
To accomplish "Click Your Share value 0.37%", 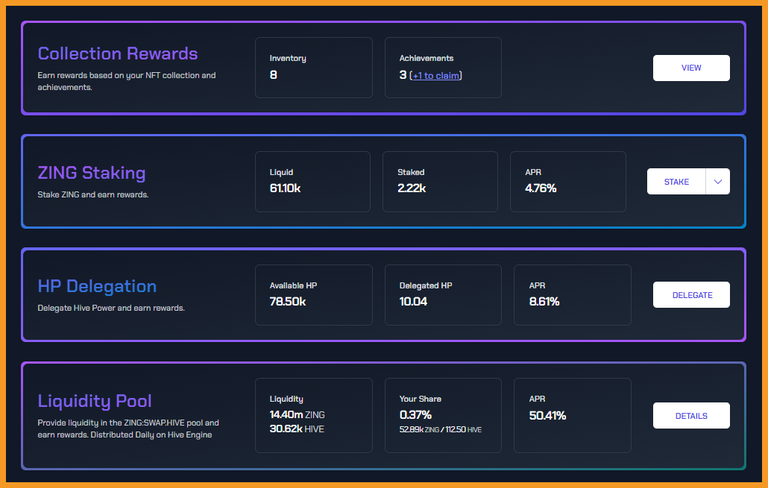I will click(415, 415).
